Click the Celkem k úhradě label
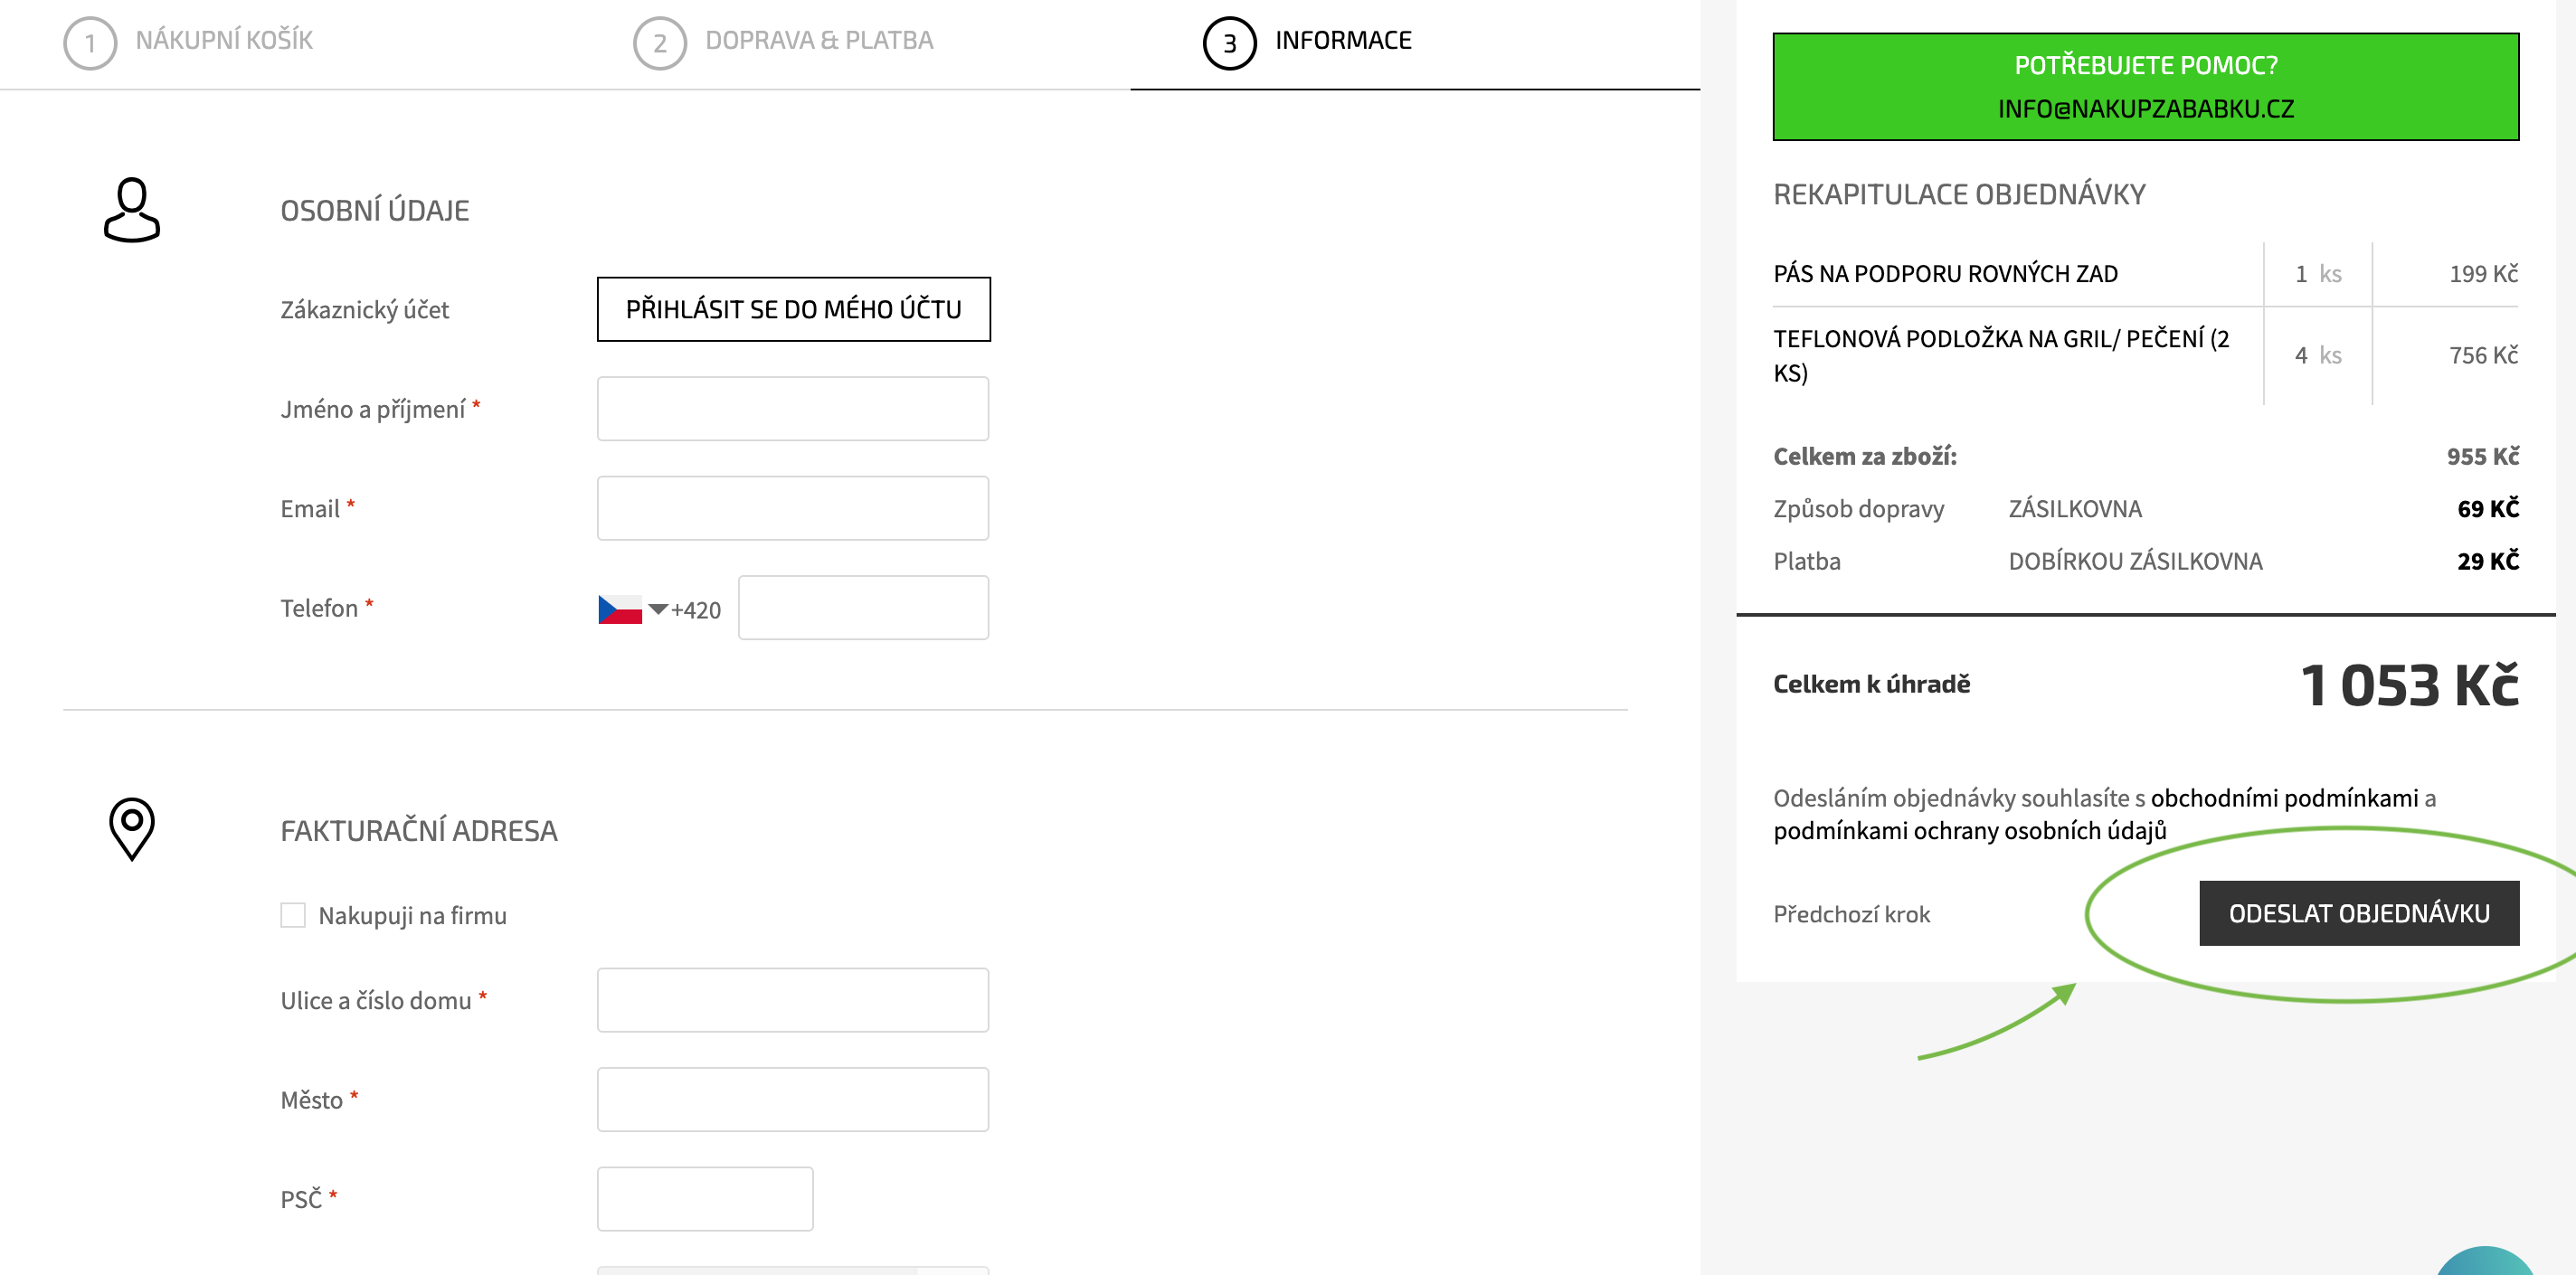The height and width of the screenshot is (1275, 2576). [x=1871, y=684]
